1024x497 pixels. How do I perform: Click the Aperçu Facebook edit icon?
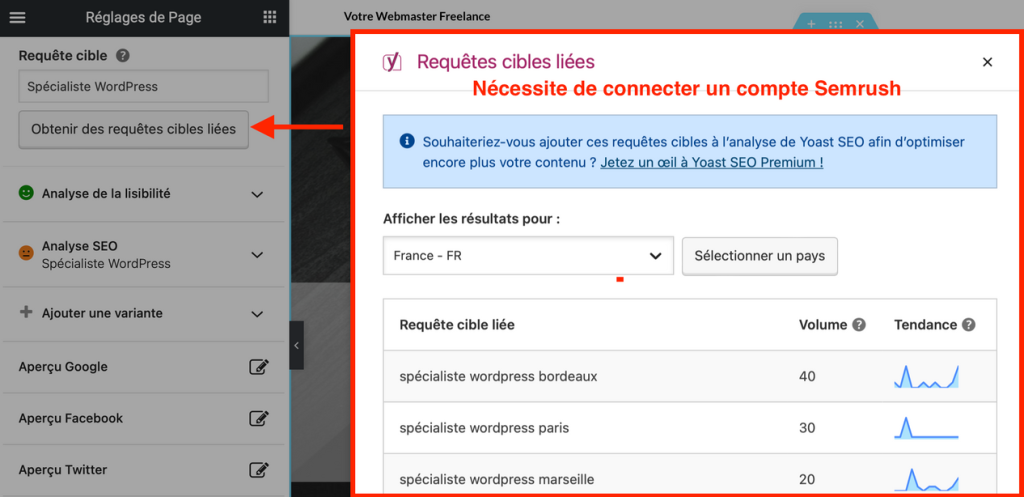(x=258, y=418)
